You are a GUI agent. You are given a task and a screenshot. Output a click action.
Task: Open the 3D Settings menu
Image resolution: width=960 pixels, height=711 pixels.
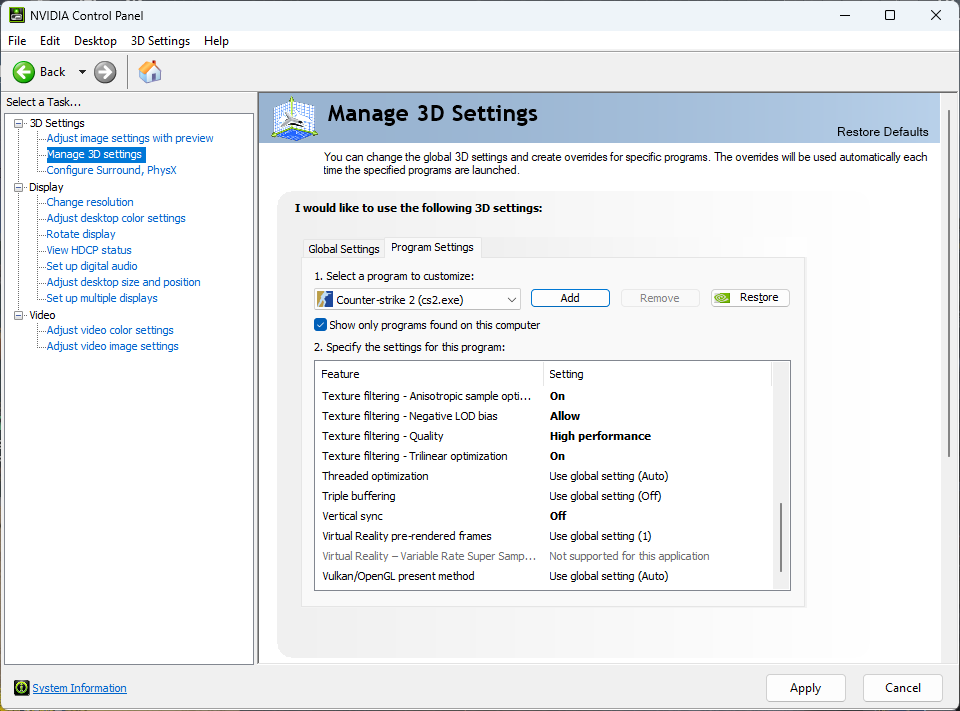159,41
